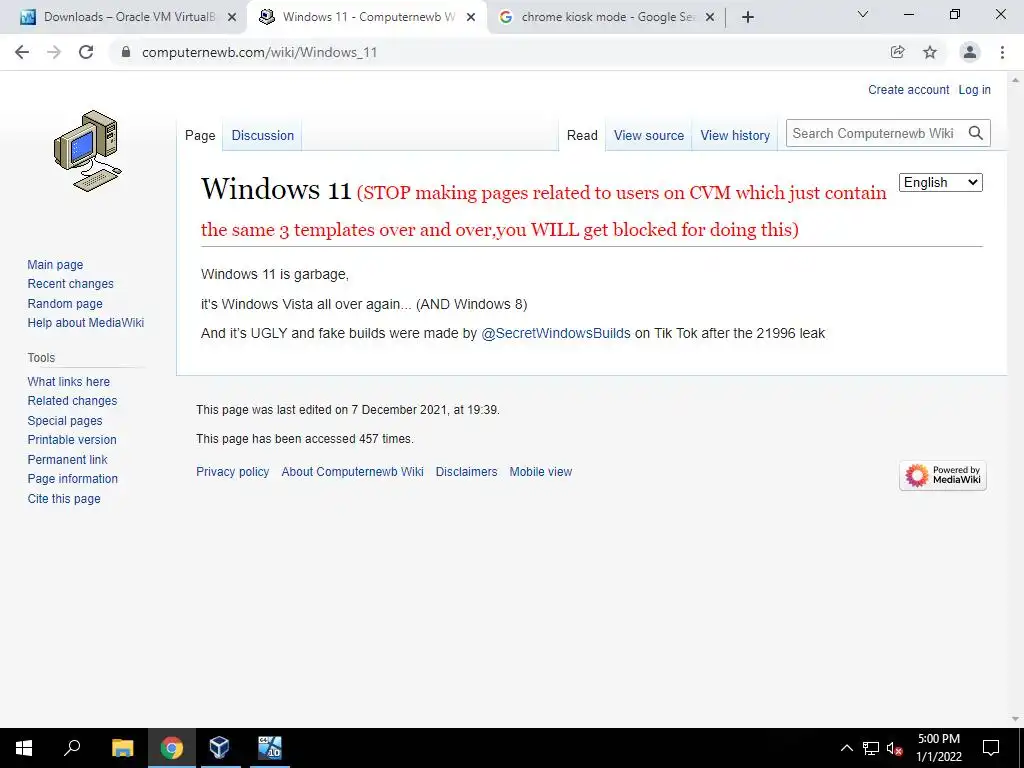1024x768 pixels.
Task: Open the taskbar app beside VirtualBox
Action: [270, 748]
